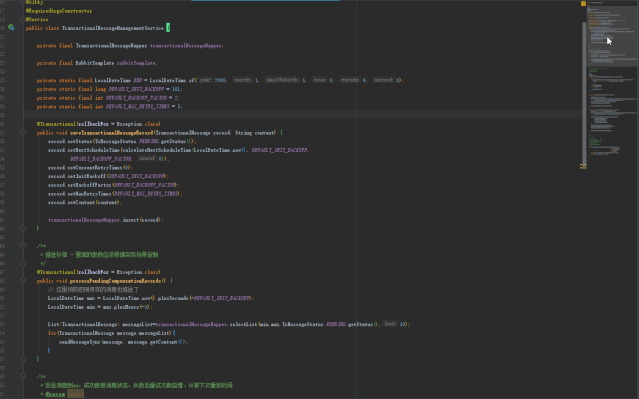Click the calculateNextScheduleTime call

(156, 150)
